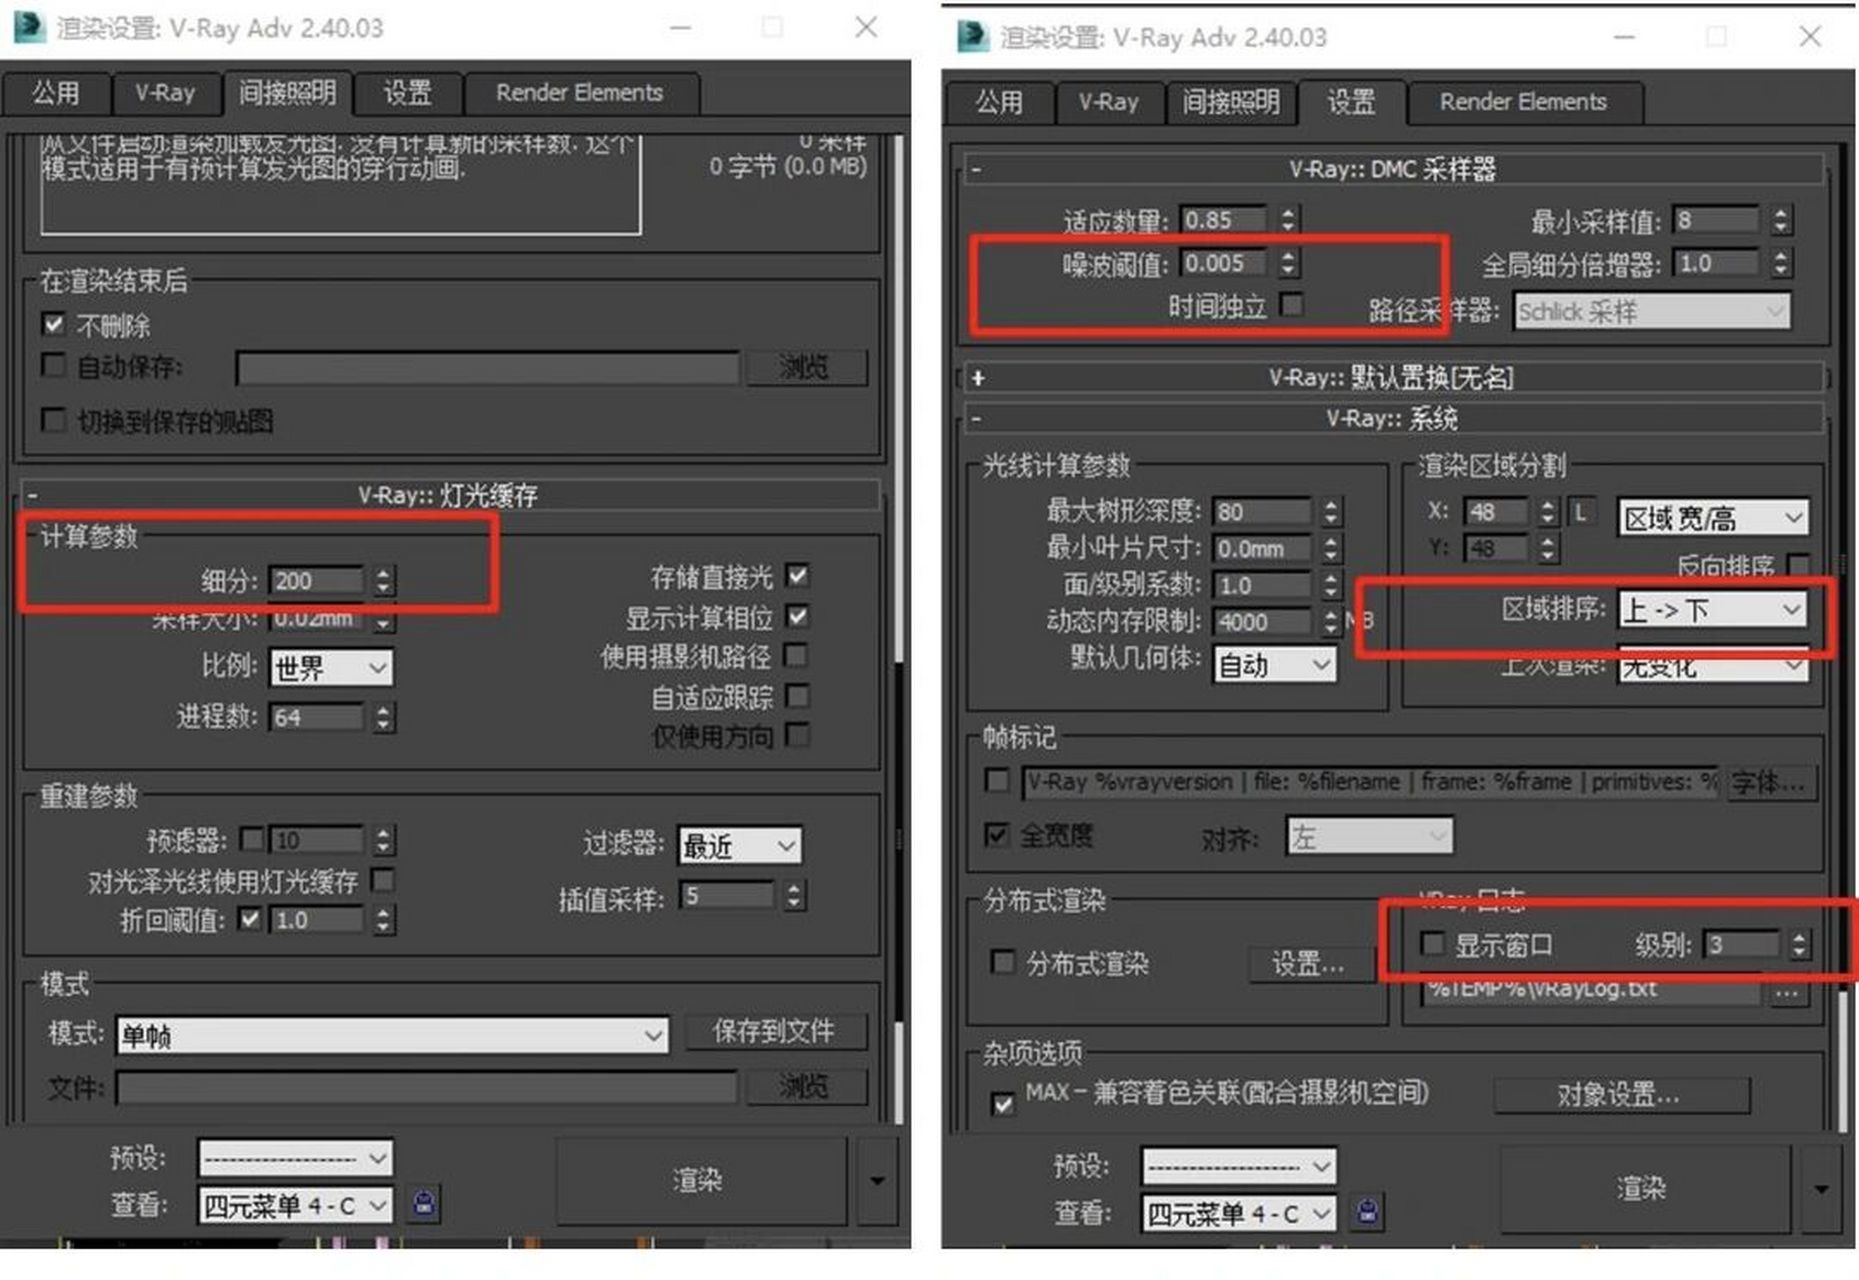Click 细分 spinner arrows
This screenshot has height=1280, width=1859.
point(384,580)
